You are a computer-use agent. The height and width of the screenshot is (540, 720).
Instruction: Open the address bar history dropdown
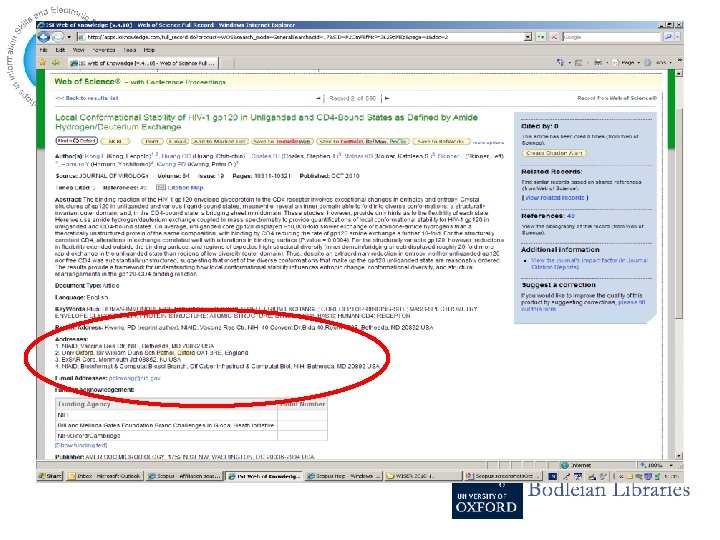pos(528,37)
